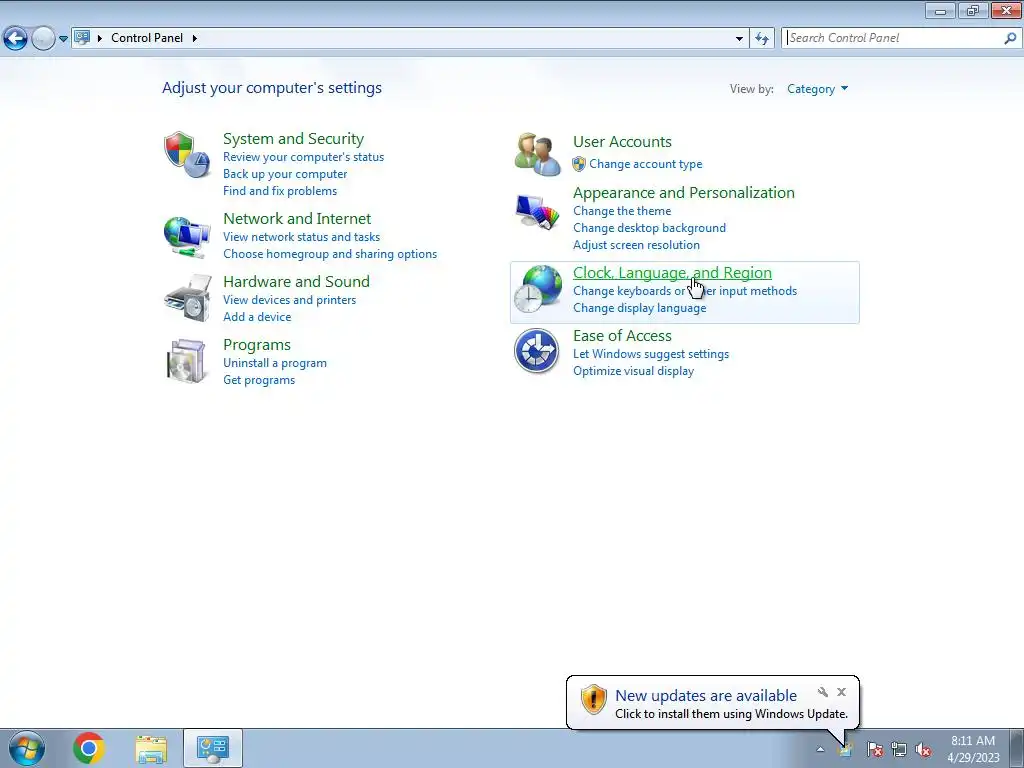Click Back up your computer
1024x768 pixels.
[x=285, y=174]
